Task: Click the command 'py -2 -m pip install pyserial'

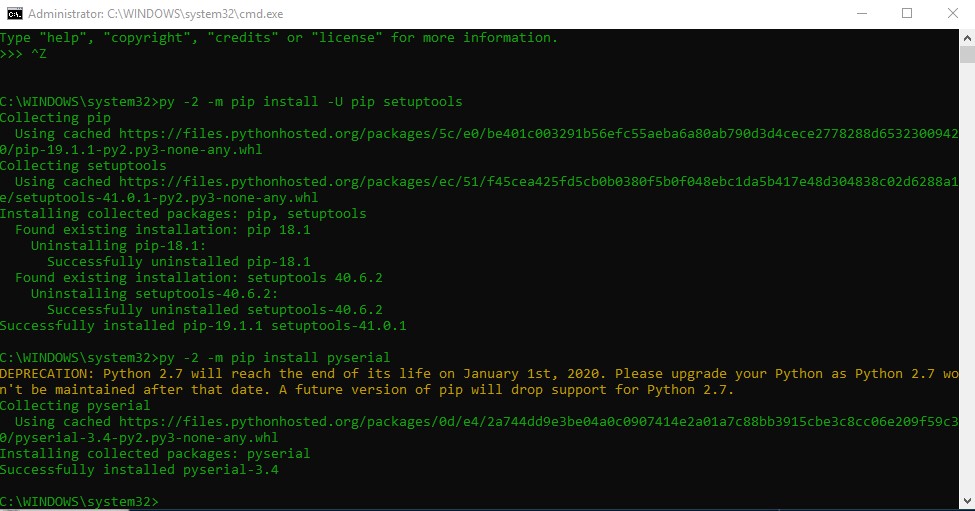Action: (275, 358)
